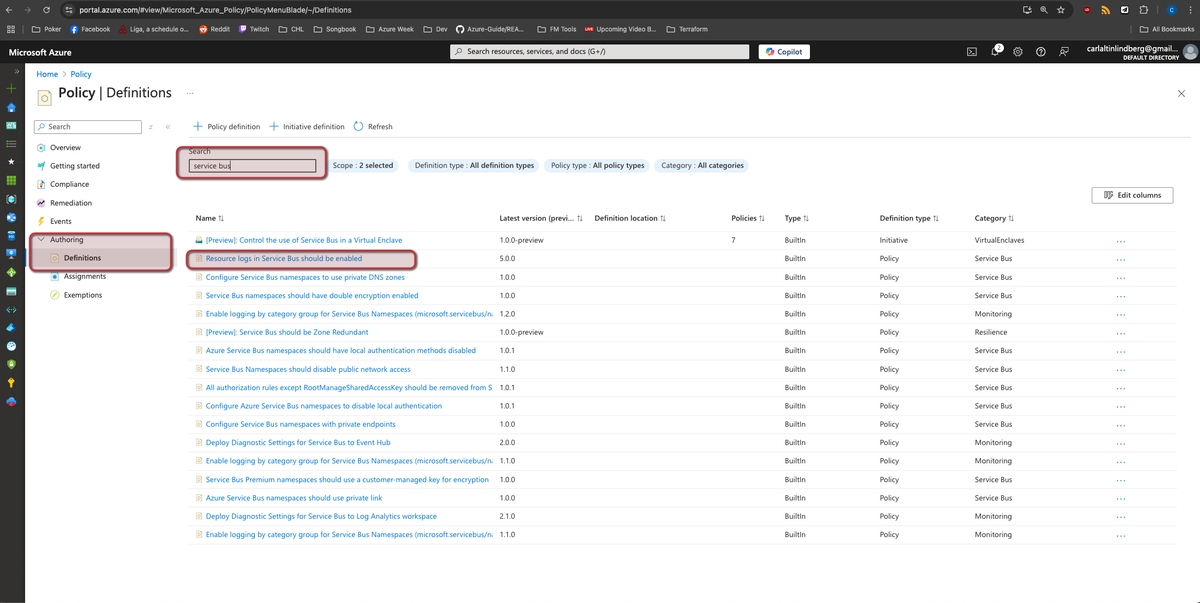
Task: Go to Home icon in left rail
Action: [x=11, y=107]
